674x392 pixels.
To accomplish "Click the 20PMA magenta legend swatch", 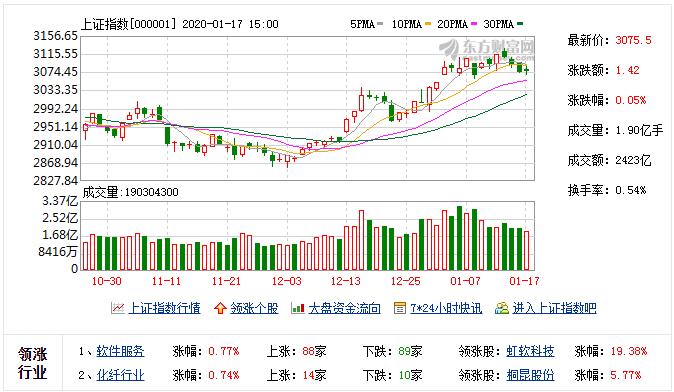I will point(474,24).
